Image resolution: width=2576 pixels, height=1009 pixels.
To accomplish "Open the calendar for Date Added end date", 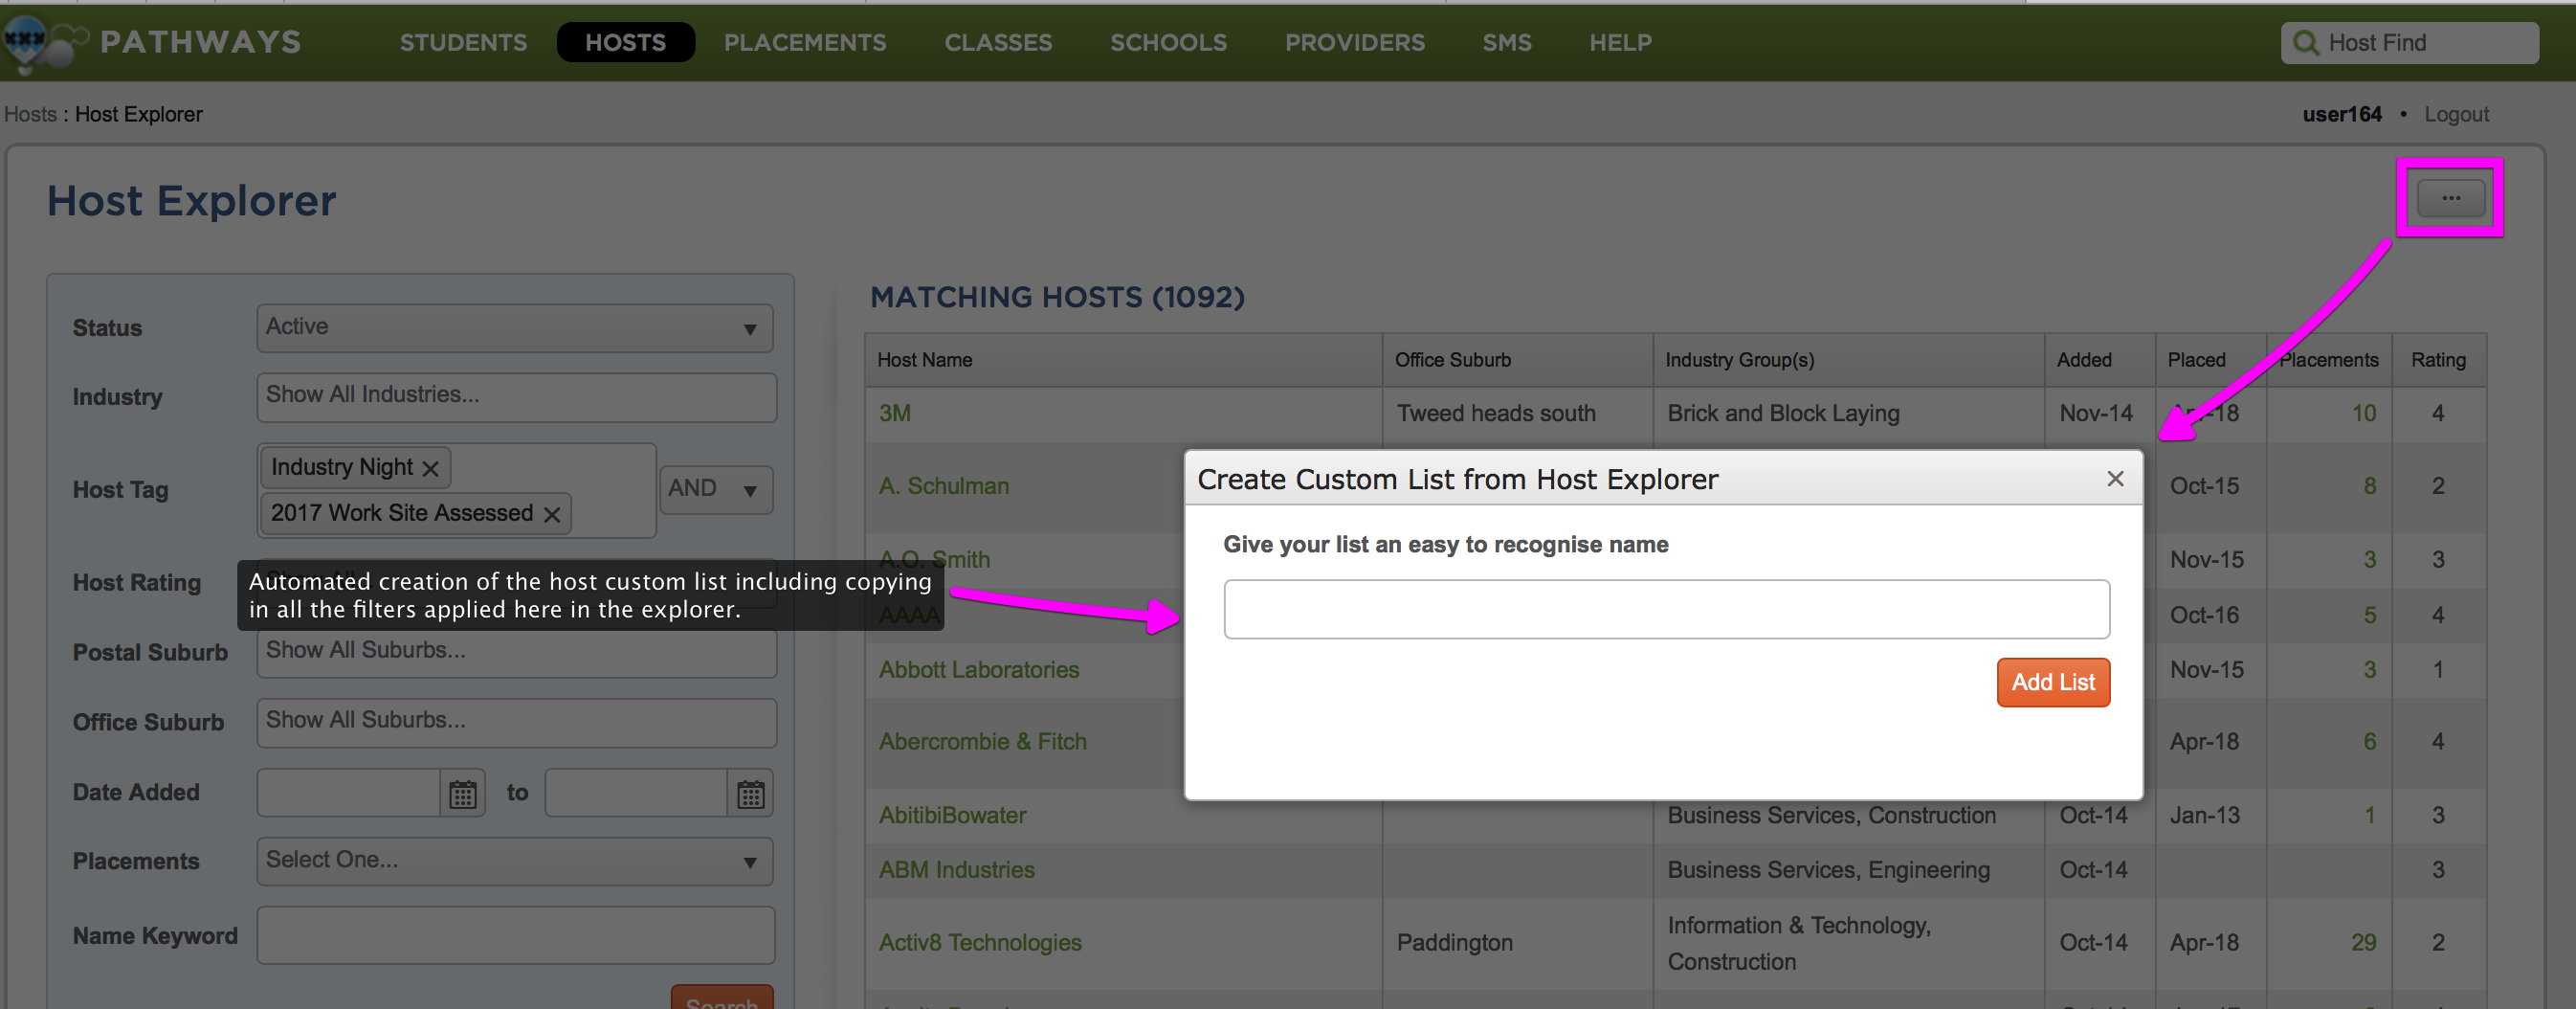I will (749, 792).
